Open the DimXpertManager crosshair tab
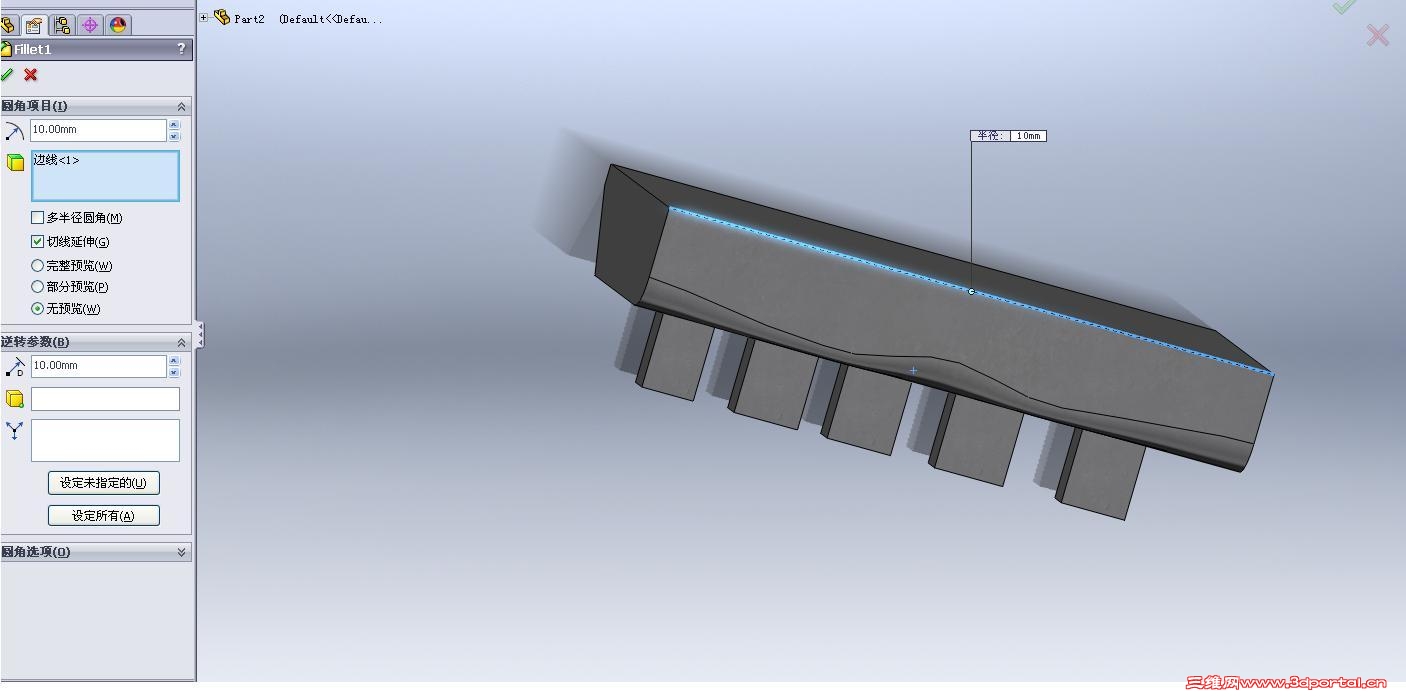The width and height of the screenshot is (1406, 696). [90, 25]
